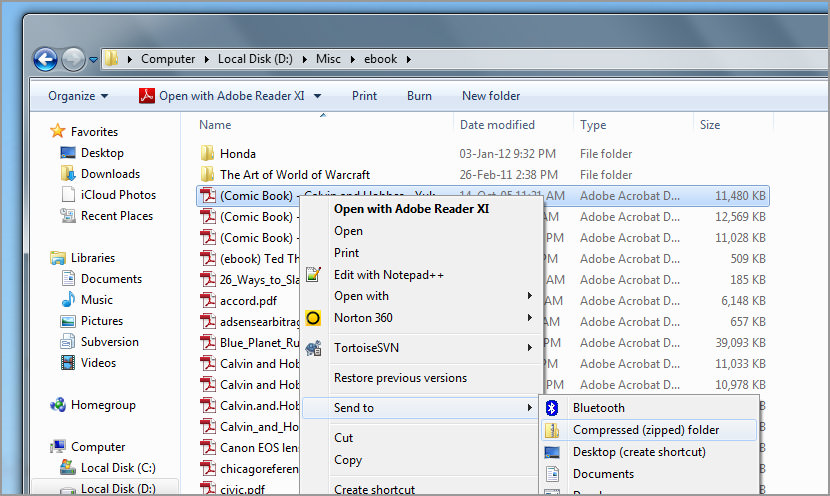Go back with the Back arrow button
The image size is (830, 496).
click(x=46, y=59)
